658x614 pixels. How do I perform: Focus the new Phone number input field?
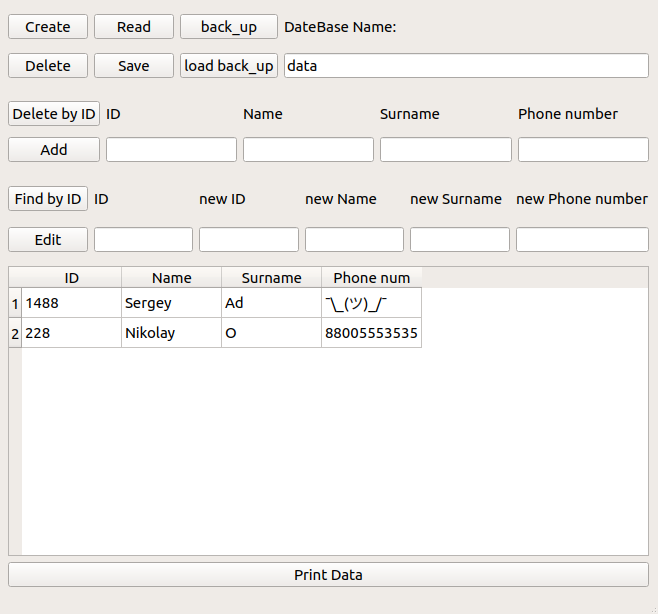click(582, 240)
